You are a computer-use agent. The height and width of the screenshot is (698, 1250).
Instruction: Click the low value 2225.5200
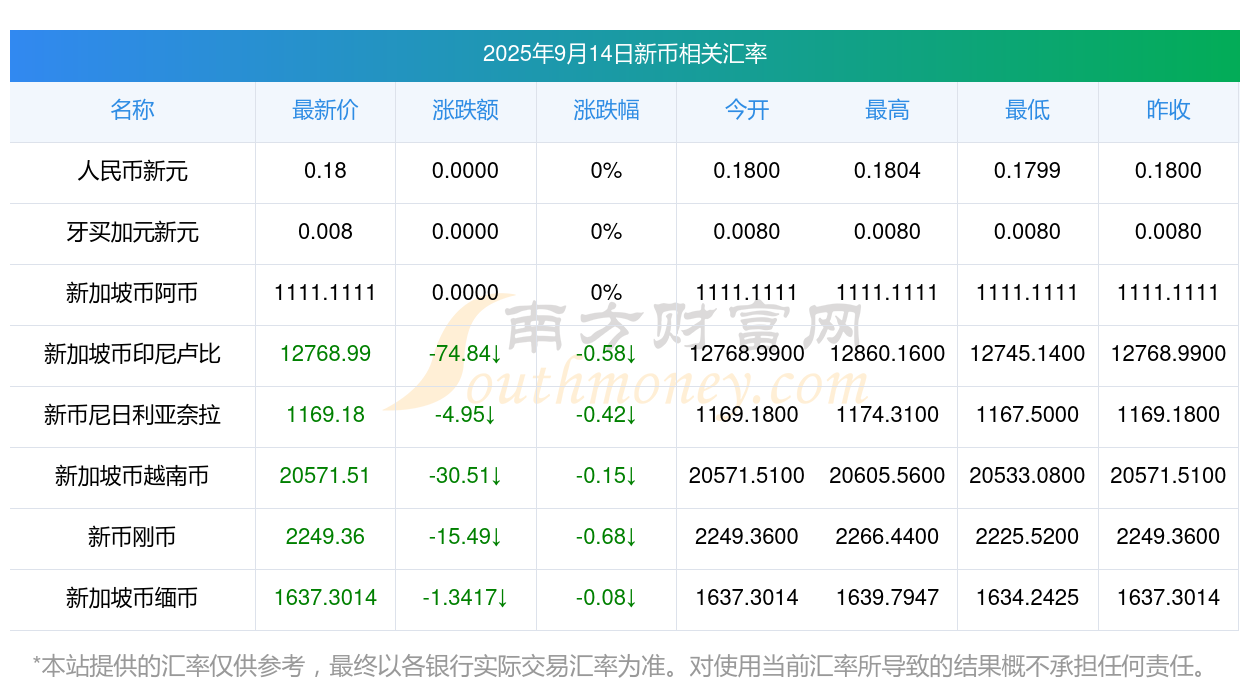1028,537
